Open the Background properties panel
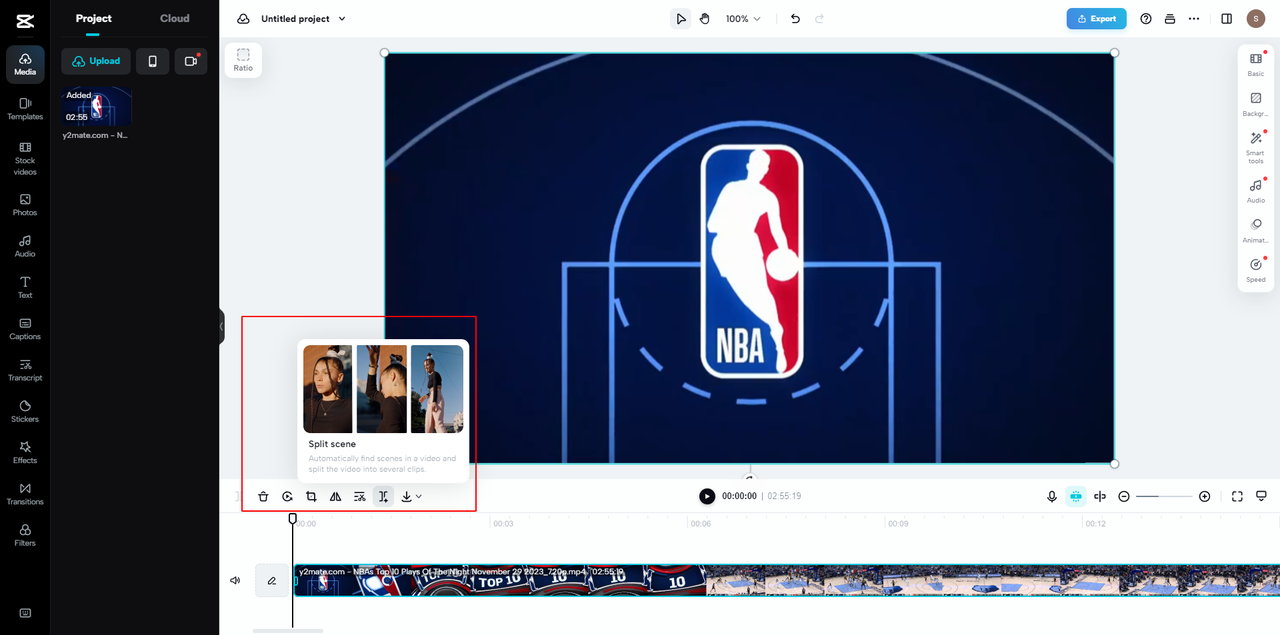 (1256, 104)
